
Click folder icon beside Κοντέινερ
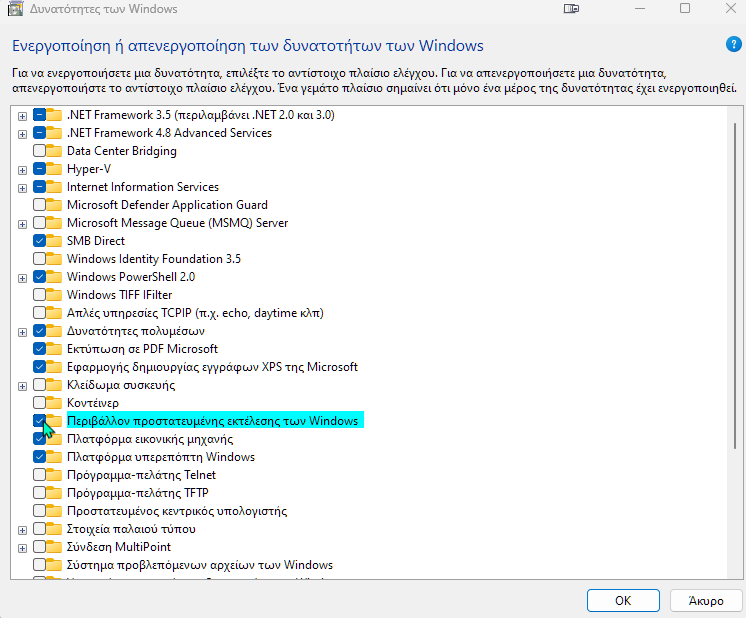click(54, 403)
